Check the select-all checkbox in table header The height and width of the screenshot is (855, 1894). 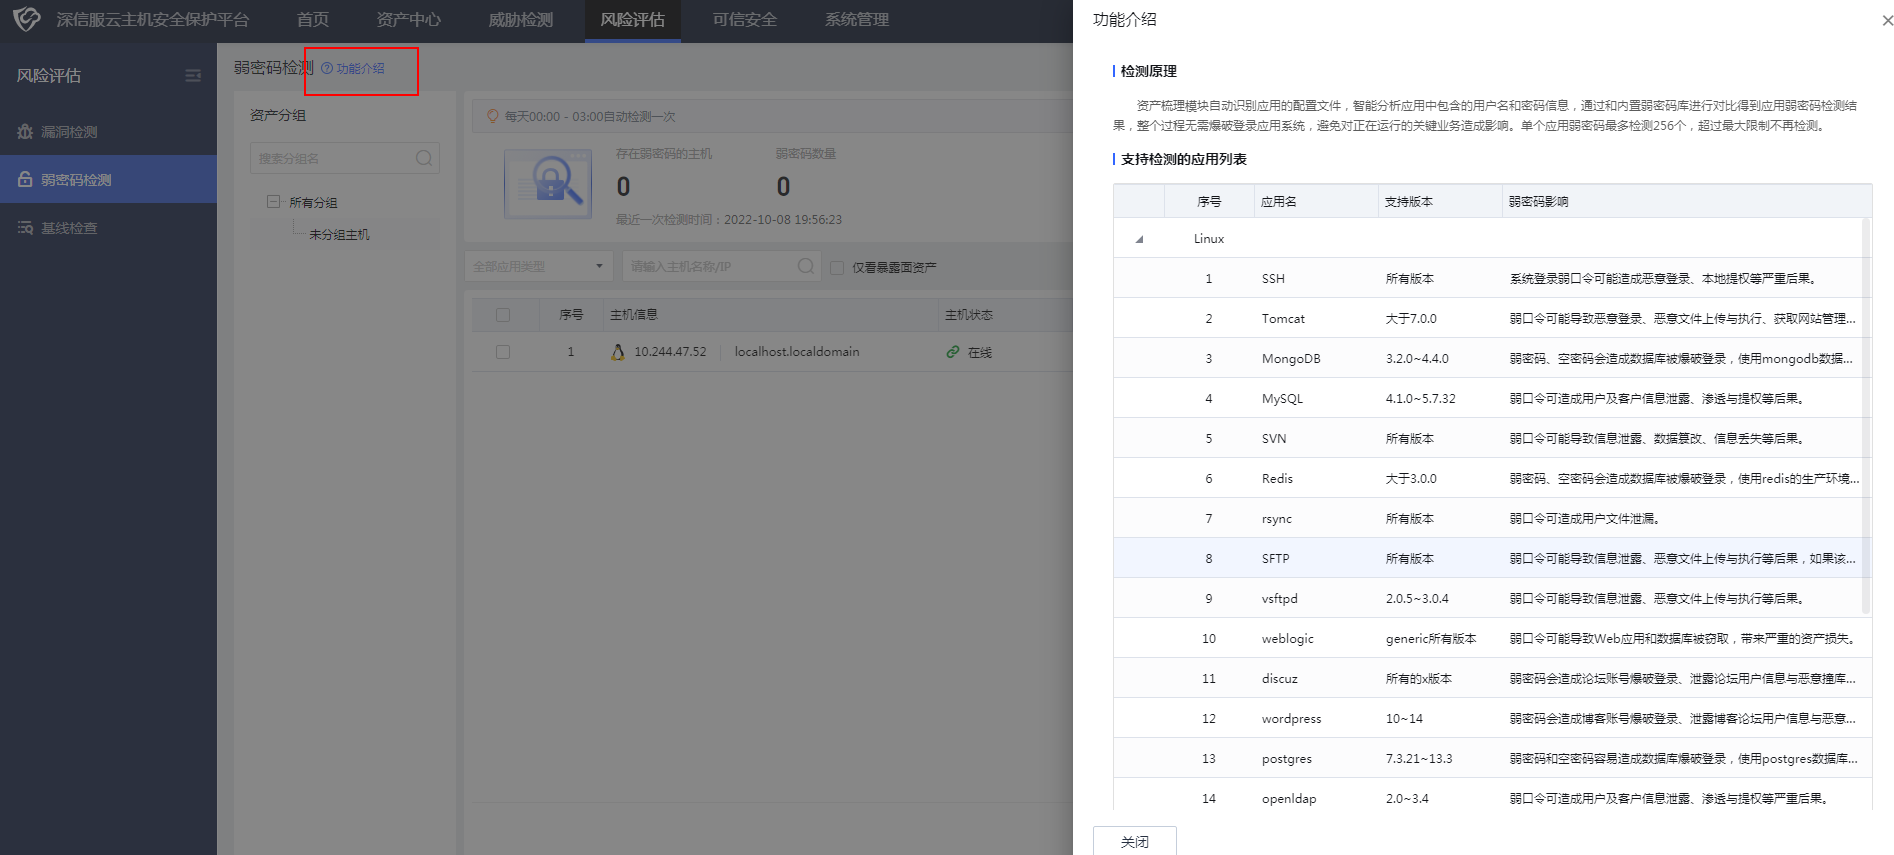pyautogui.click(x=503, y=315)
